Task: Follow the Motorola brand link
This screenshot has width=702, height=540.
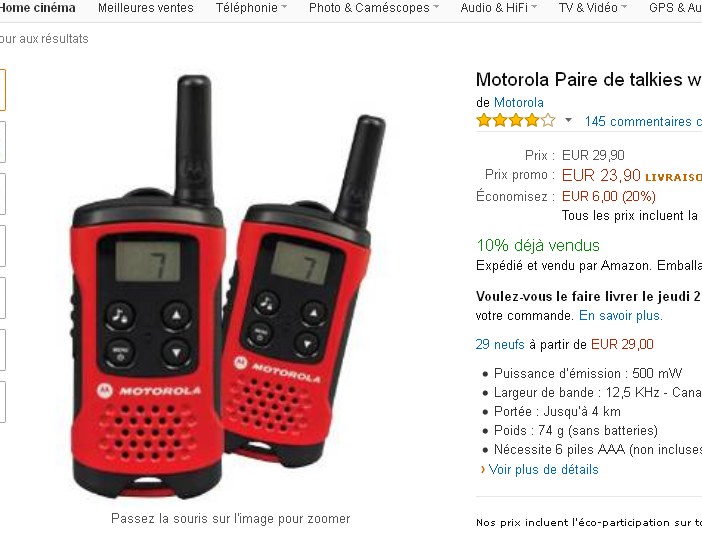Action: pyautogui.click(x=518, y=103)
